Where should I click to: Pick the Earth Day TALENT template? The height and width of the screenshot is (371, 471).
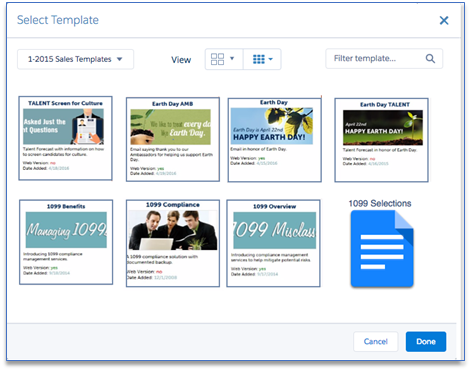(381, 140)
